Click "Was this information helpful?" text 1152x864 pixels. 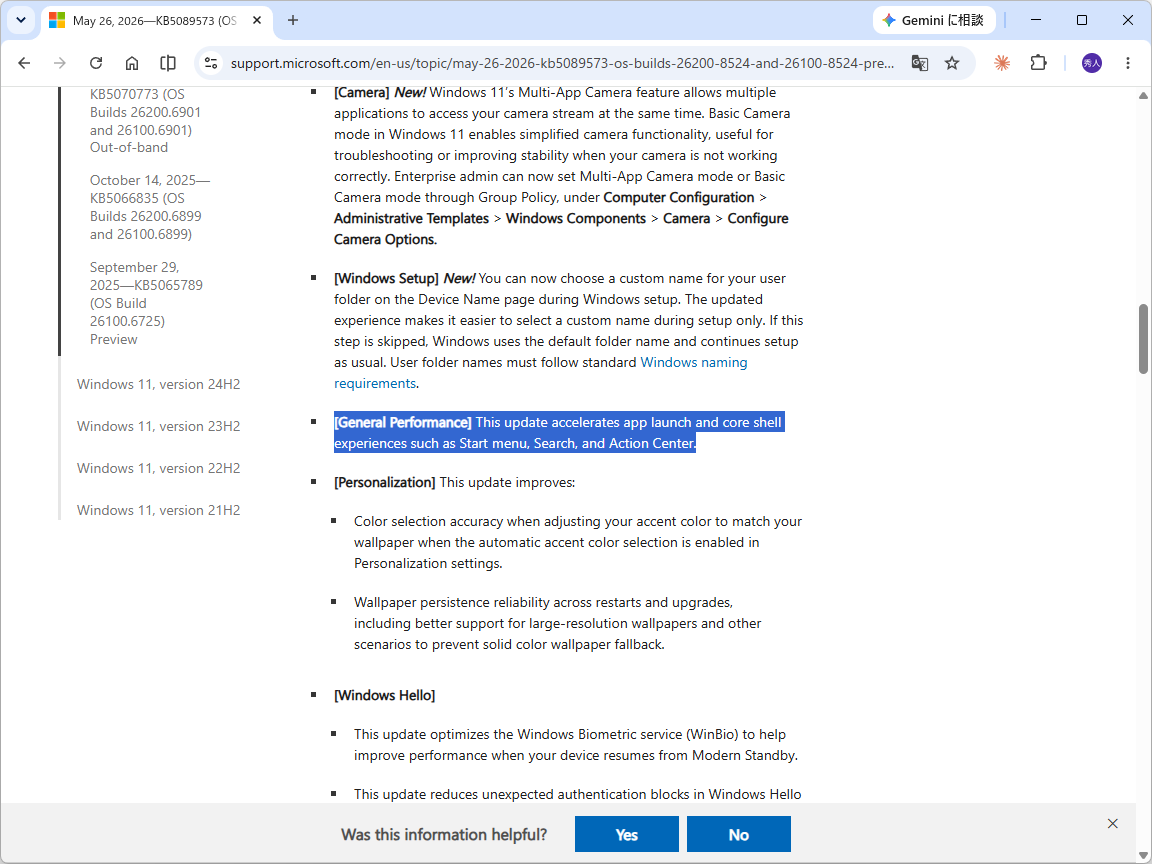point(444,835)
